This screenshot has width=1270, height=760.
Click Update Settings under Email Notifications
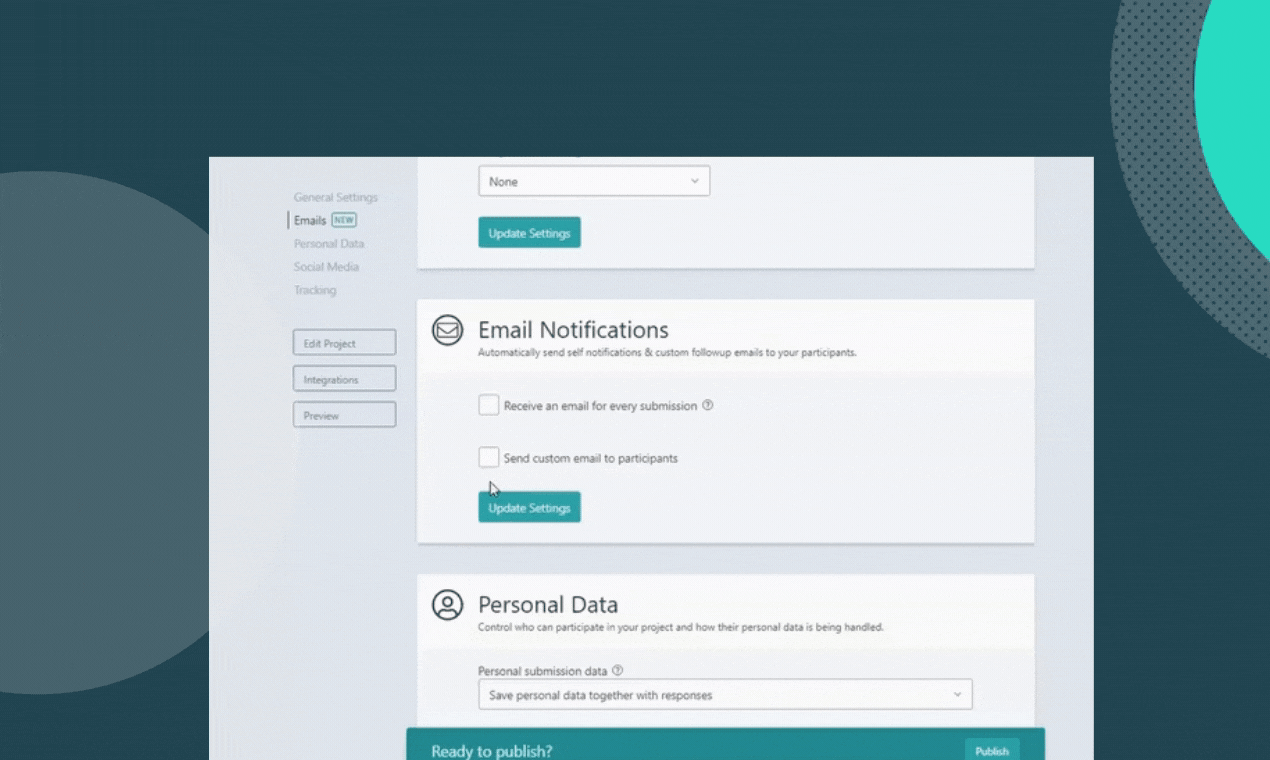[529, 507]
